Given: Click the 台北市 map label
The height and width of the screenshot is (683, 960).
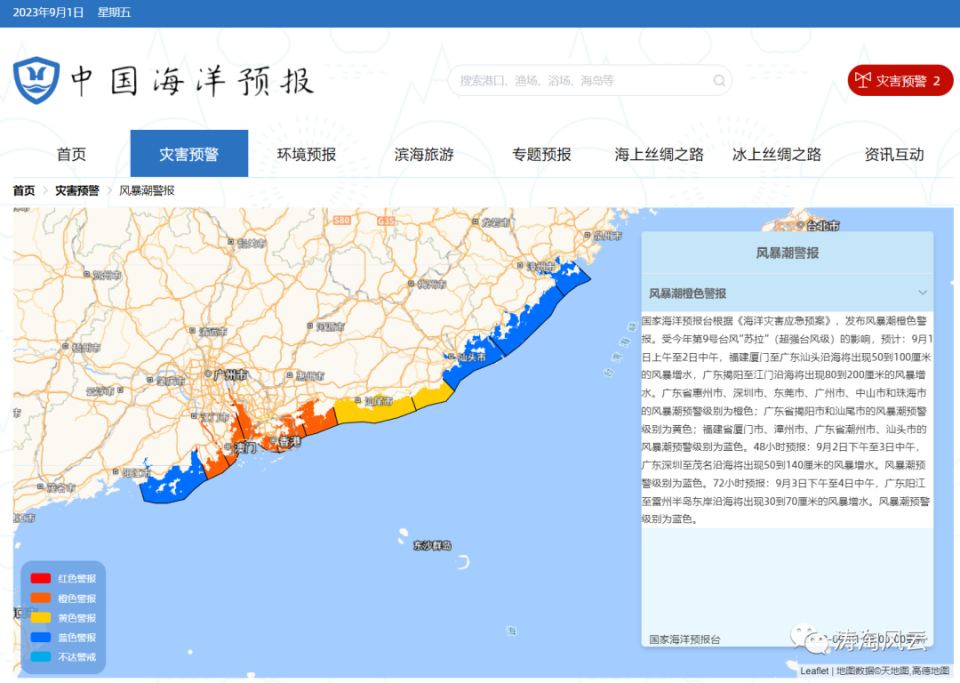Looking at the screenshot, I should [823, 226].
